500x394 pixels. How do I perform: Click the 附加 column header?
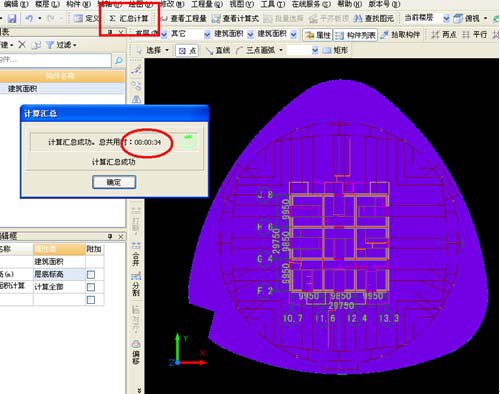coord(95,249)
